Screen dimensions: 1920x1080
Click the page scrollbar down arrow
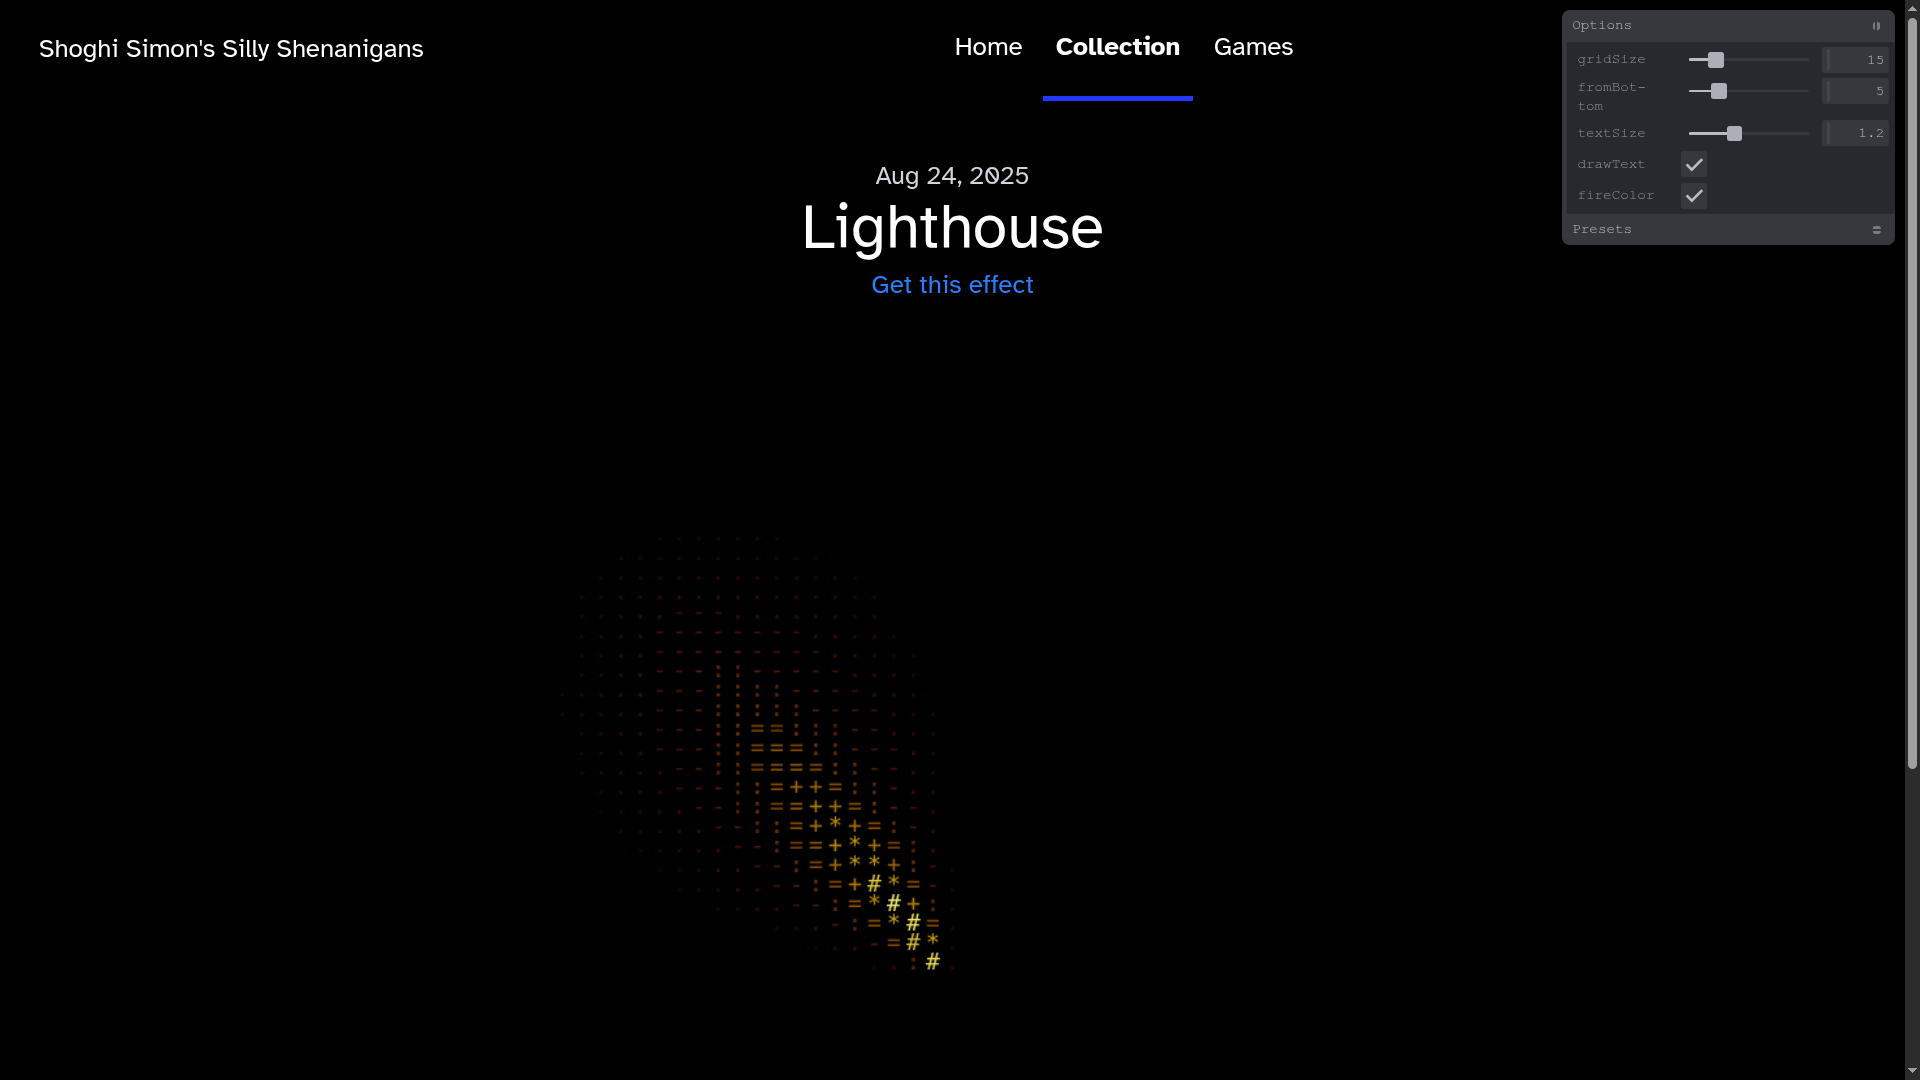click(1912, 1071)
